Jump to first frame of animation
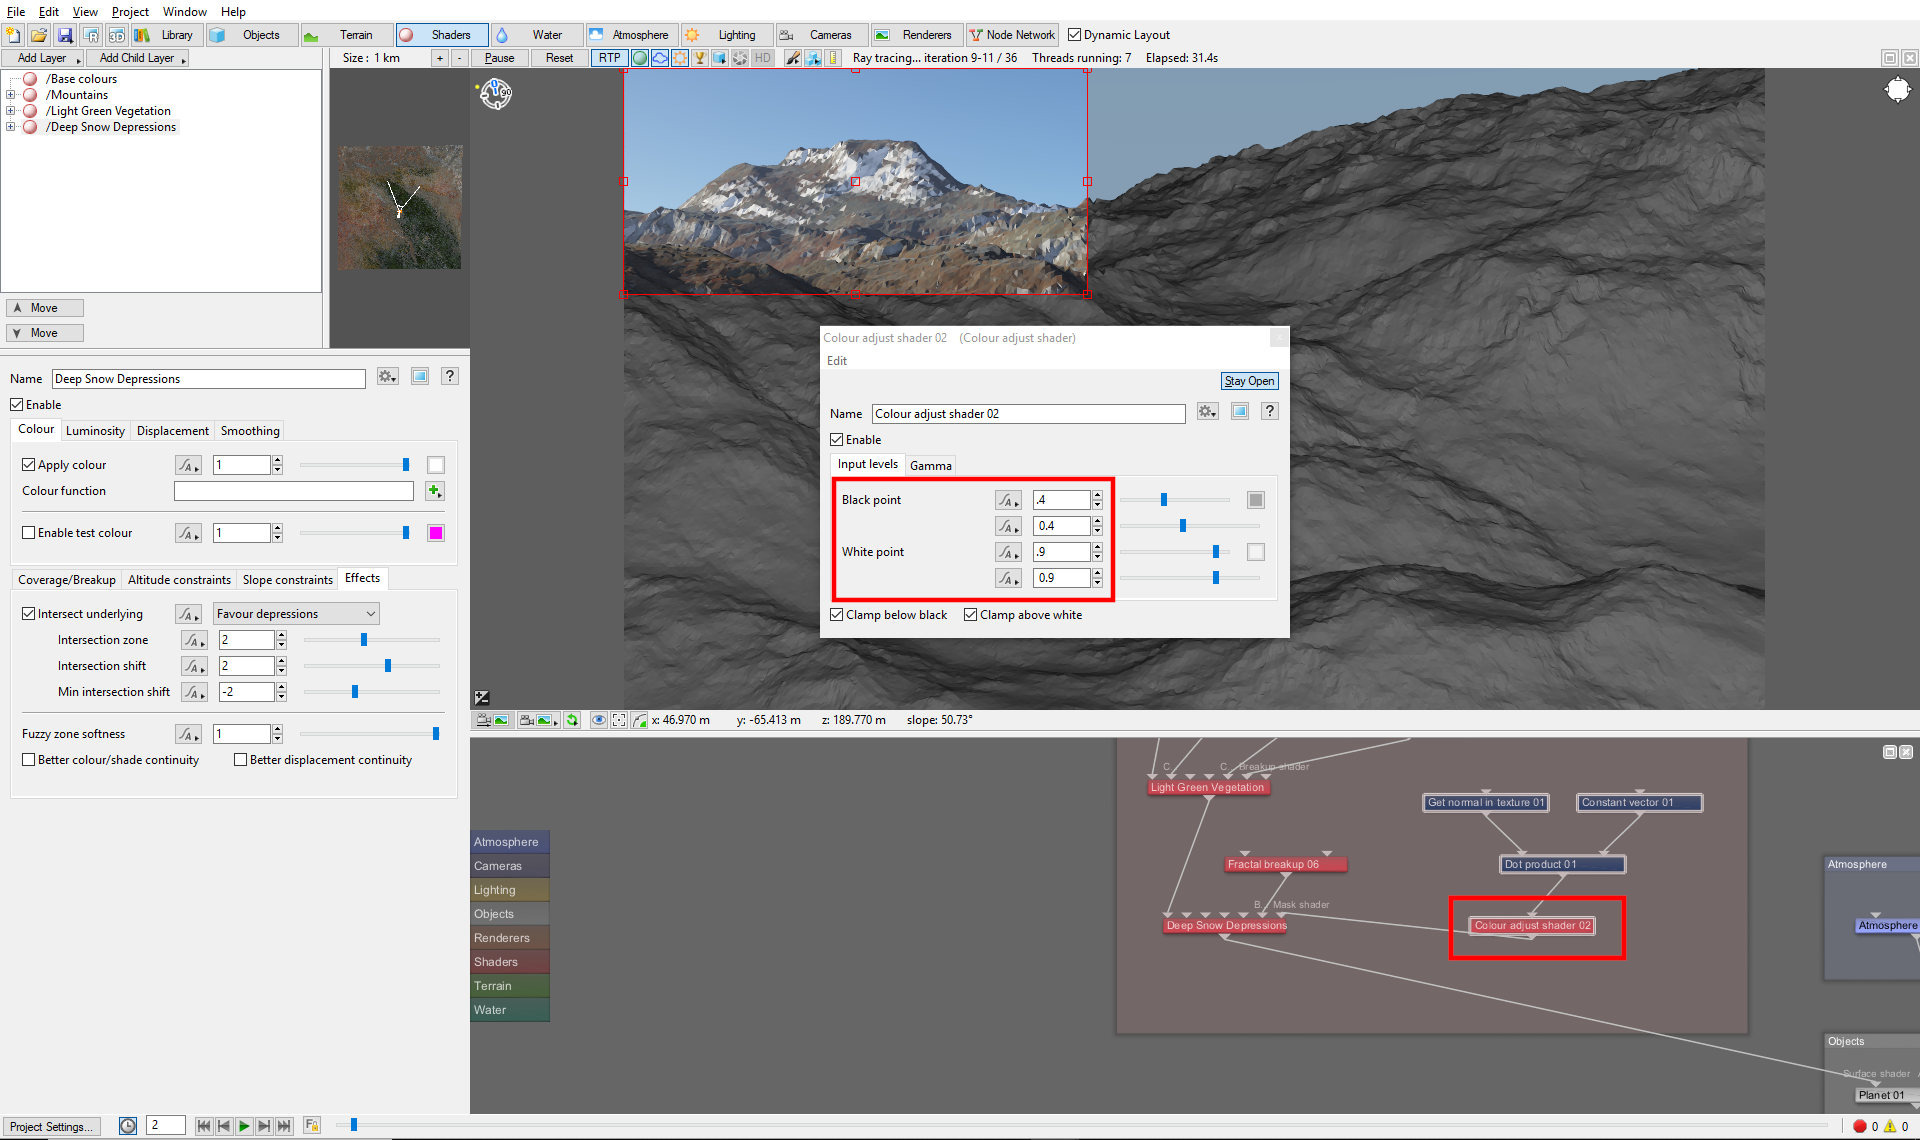Image resolution: width=1920 pixels, height=1140 pixels. click(x=204, y=1126)
